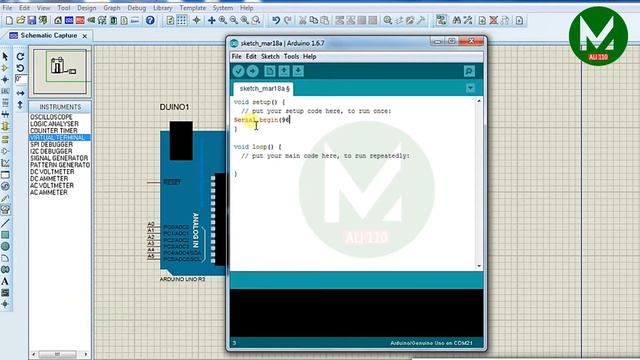Select SIGNAL GENERATOR in the instruments list

59,158
